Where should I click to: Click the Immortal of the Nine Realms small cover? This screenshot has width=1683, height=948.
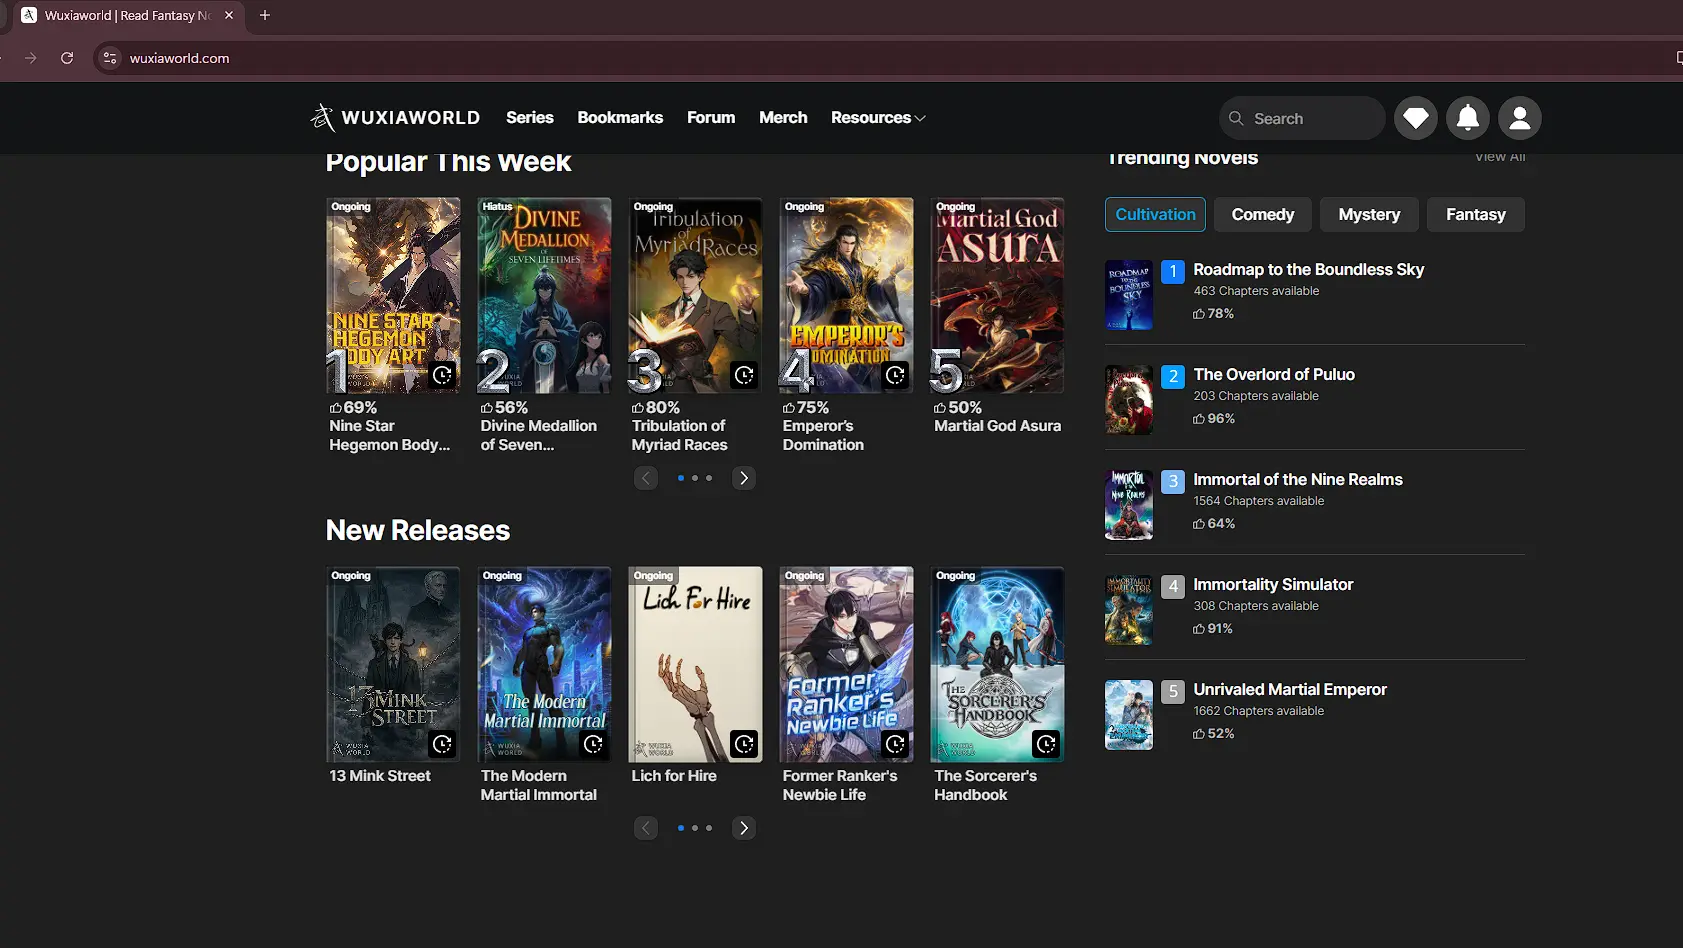pyautogui.click(x=1129, y=505)
